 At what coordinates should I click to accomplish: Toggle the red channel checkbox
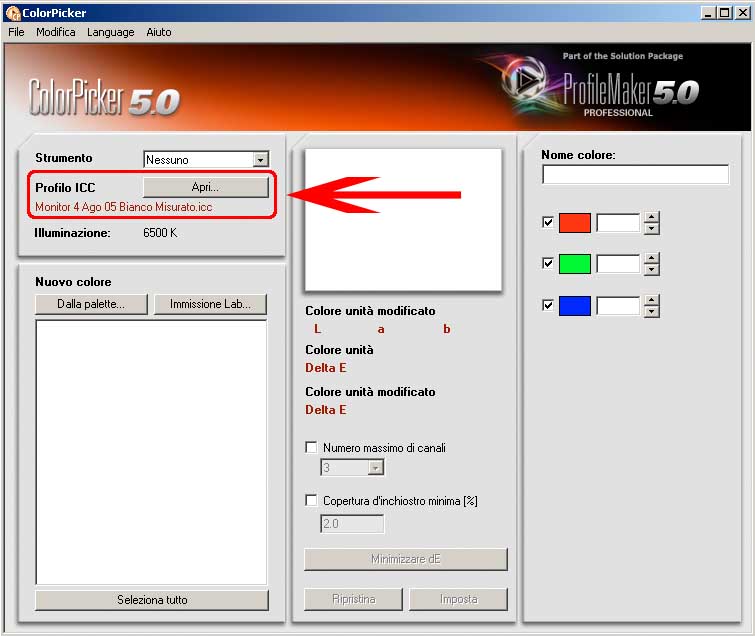547,222
